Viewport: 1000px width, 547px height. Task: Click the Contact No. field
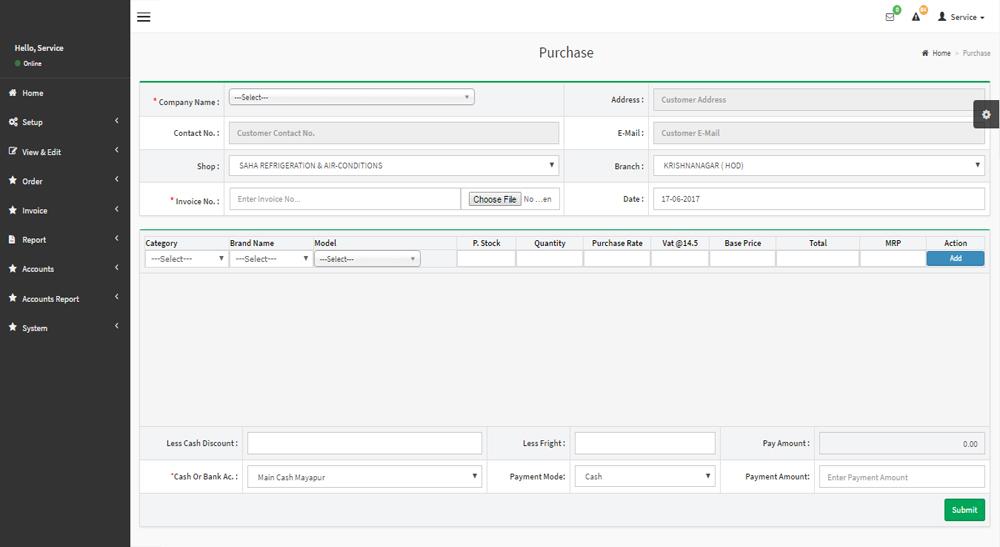[393, 133]
